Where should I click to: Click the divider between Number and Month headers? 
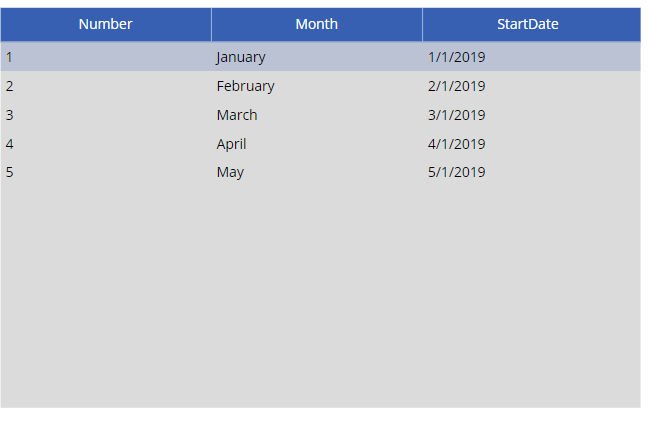point(211,24)
